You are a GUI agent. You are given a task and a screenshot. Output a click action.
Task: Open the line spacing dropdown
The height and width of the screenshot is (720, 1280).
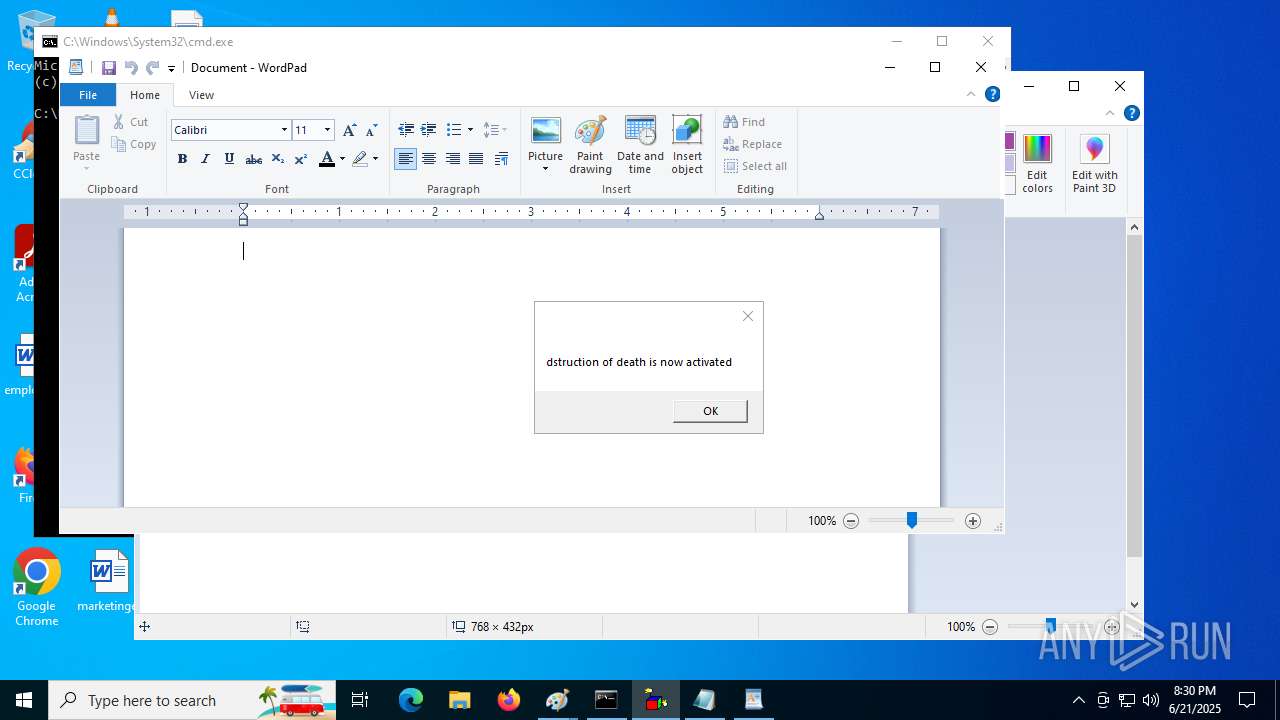[495, 130]
